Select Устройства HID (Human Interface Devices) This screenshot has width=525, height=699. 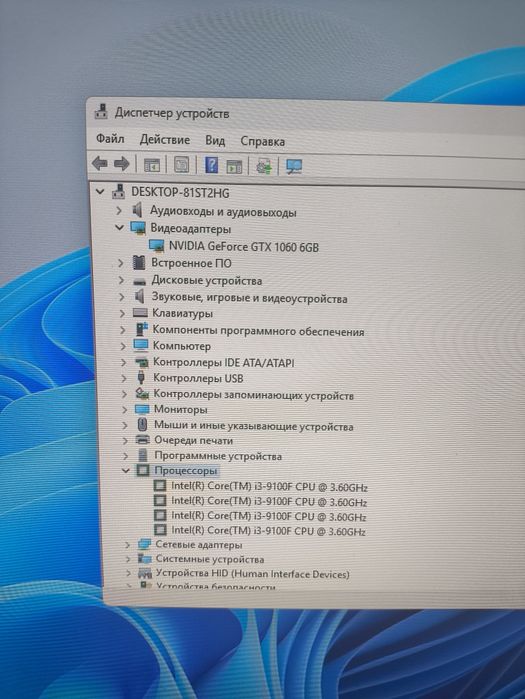[252, 574]
